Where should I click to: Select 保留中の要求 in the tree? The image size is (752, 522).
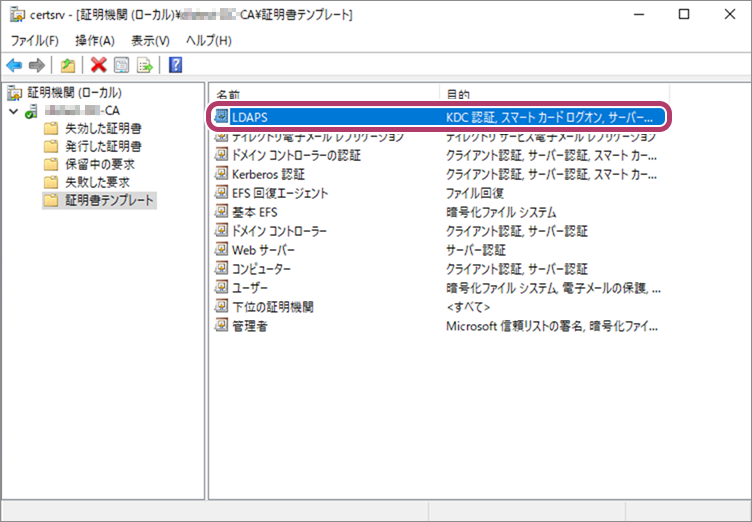(x=100, y=165)
